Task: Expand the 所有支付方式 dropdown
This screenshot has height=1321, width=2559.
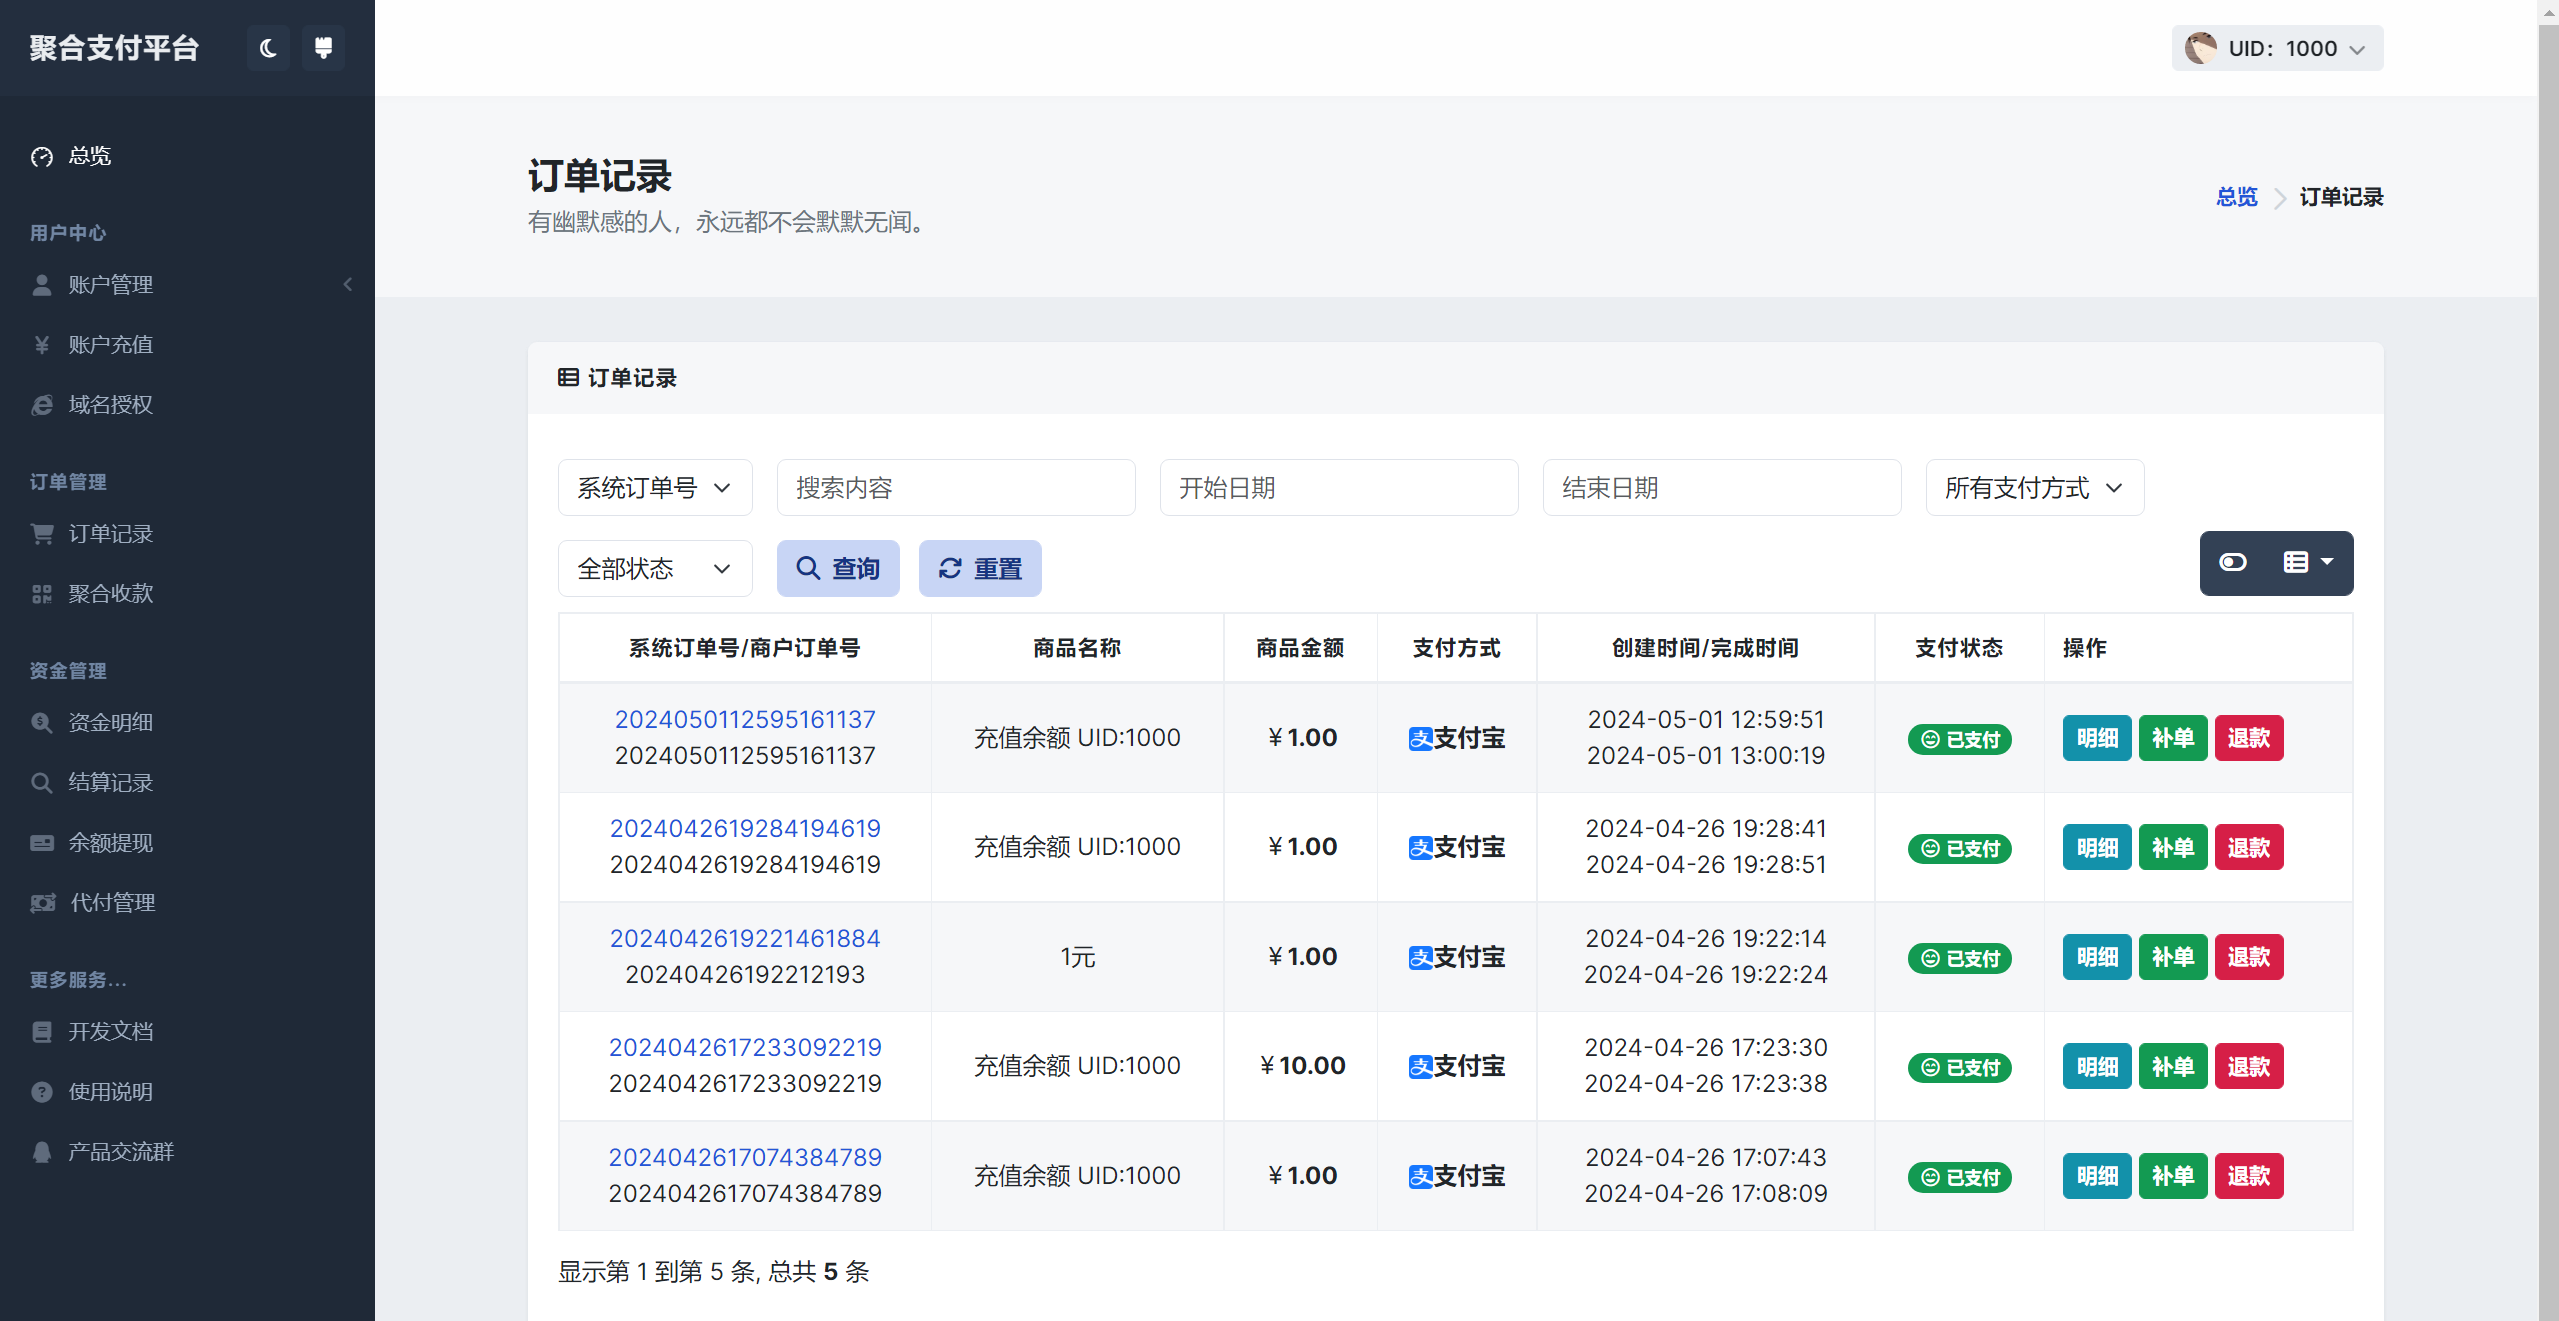Action: [x=2033, y=488]
